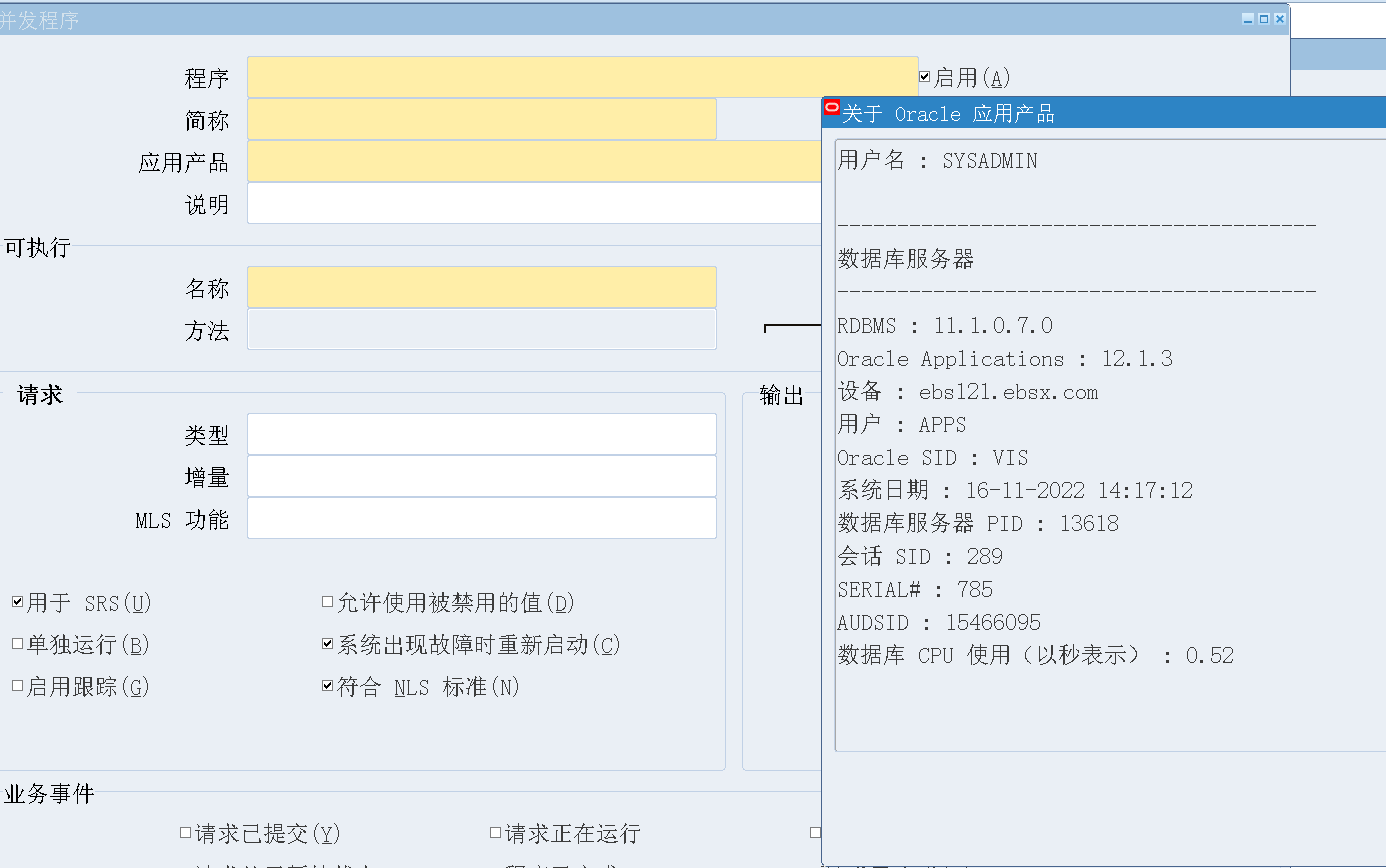Focus the 说明 input field

pos(534,203)
